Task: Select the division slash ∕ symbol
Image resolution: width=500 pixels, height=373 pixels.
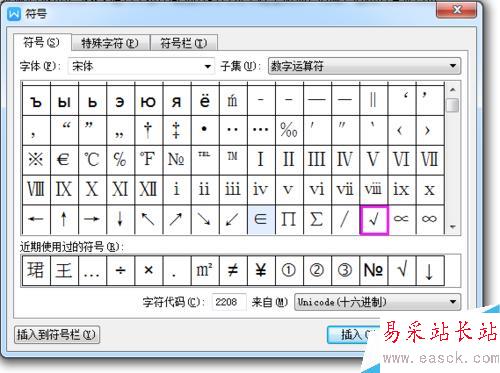Action: click(346, 220)
